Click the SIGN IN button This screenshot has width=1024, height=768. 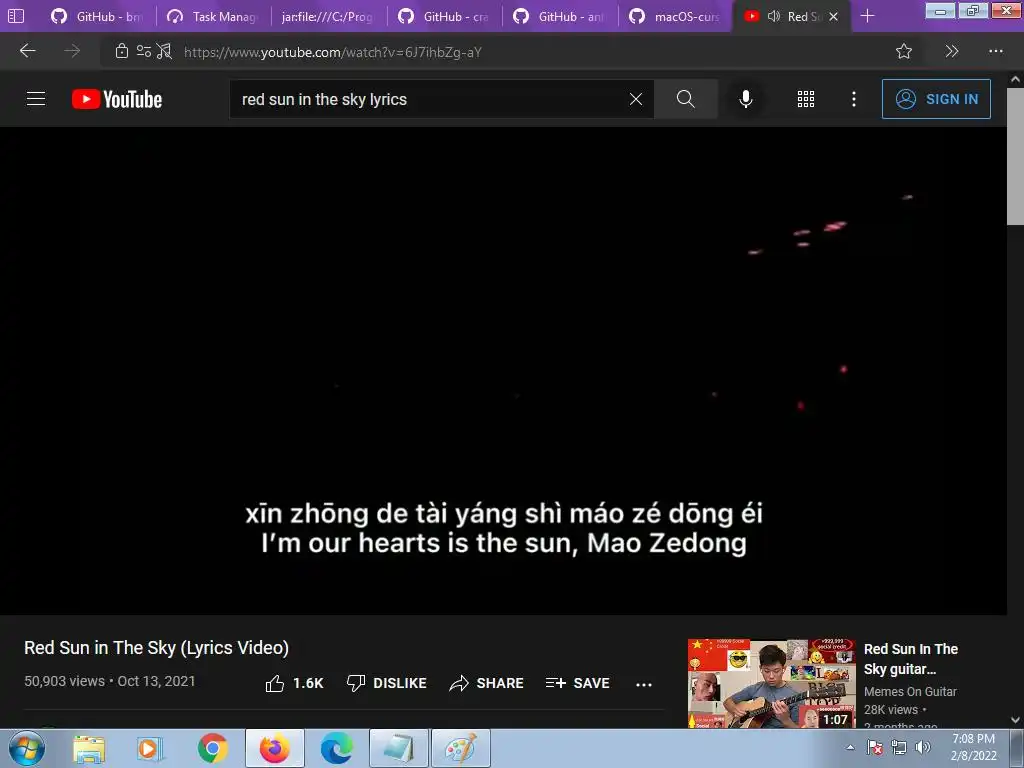(936, 99)
